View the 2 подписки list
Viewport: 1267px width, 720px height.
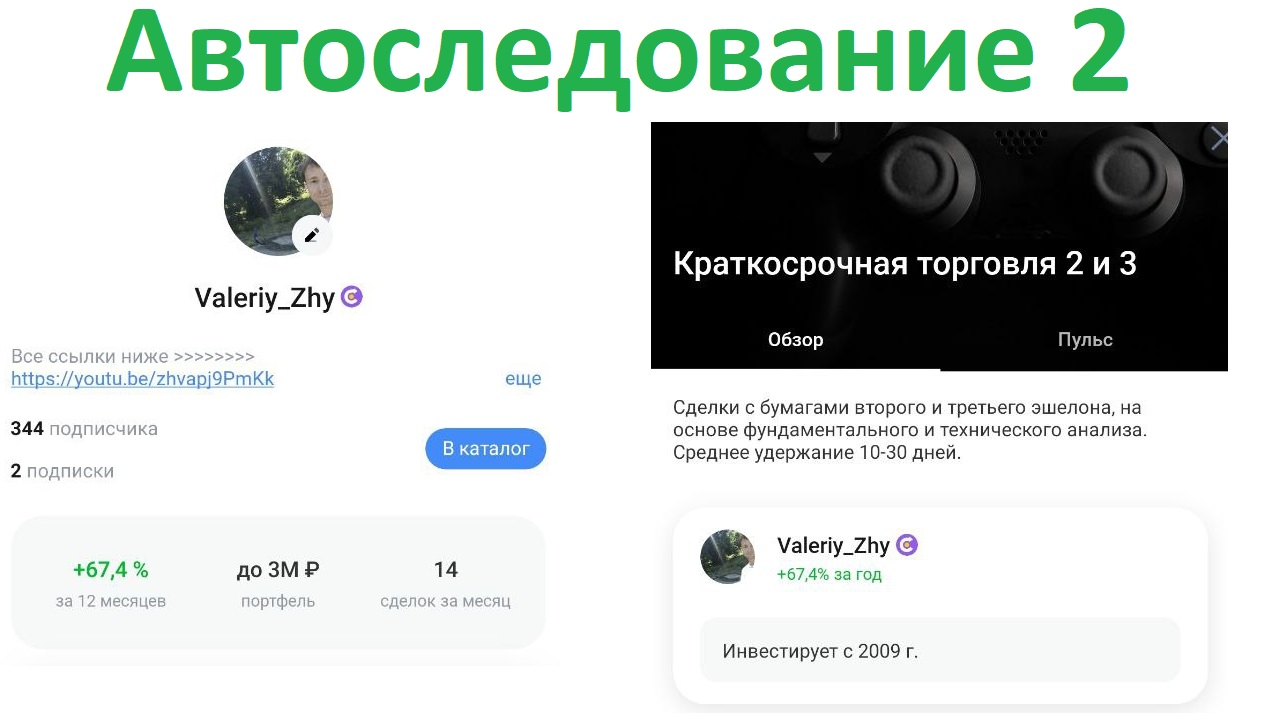[x=62, y=471]
